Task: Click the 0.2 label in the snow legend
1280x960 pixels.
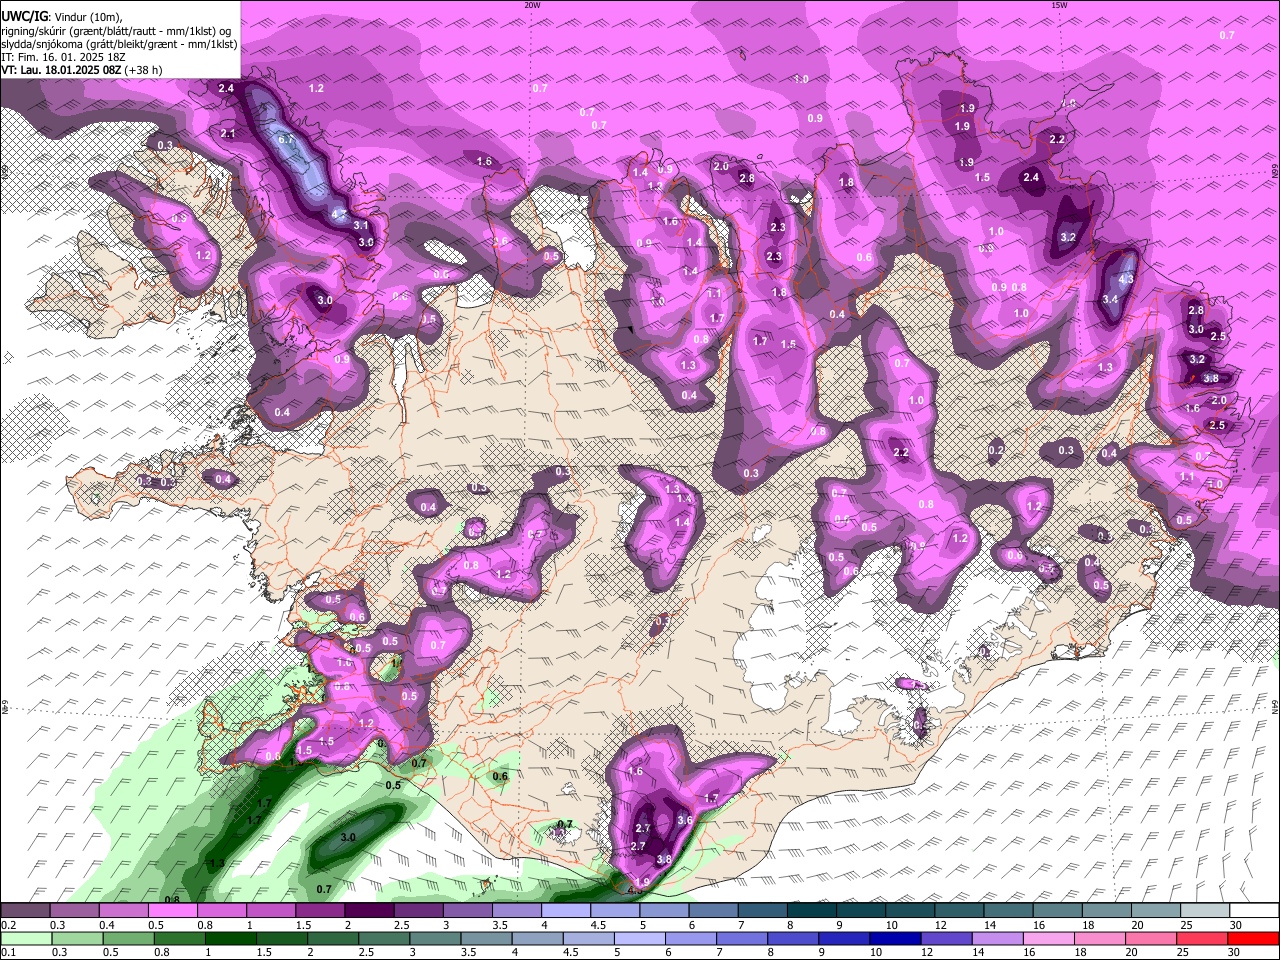Action: [8, 925]
